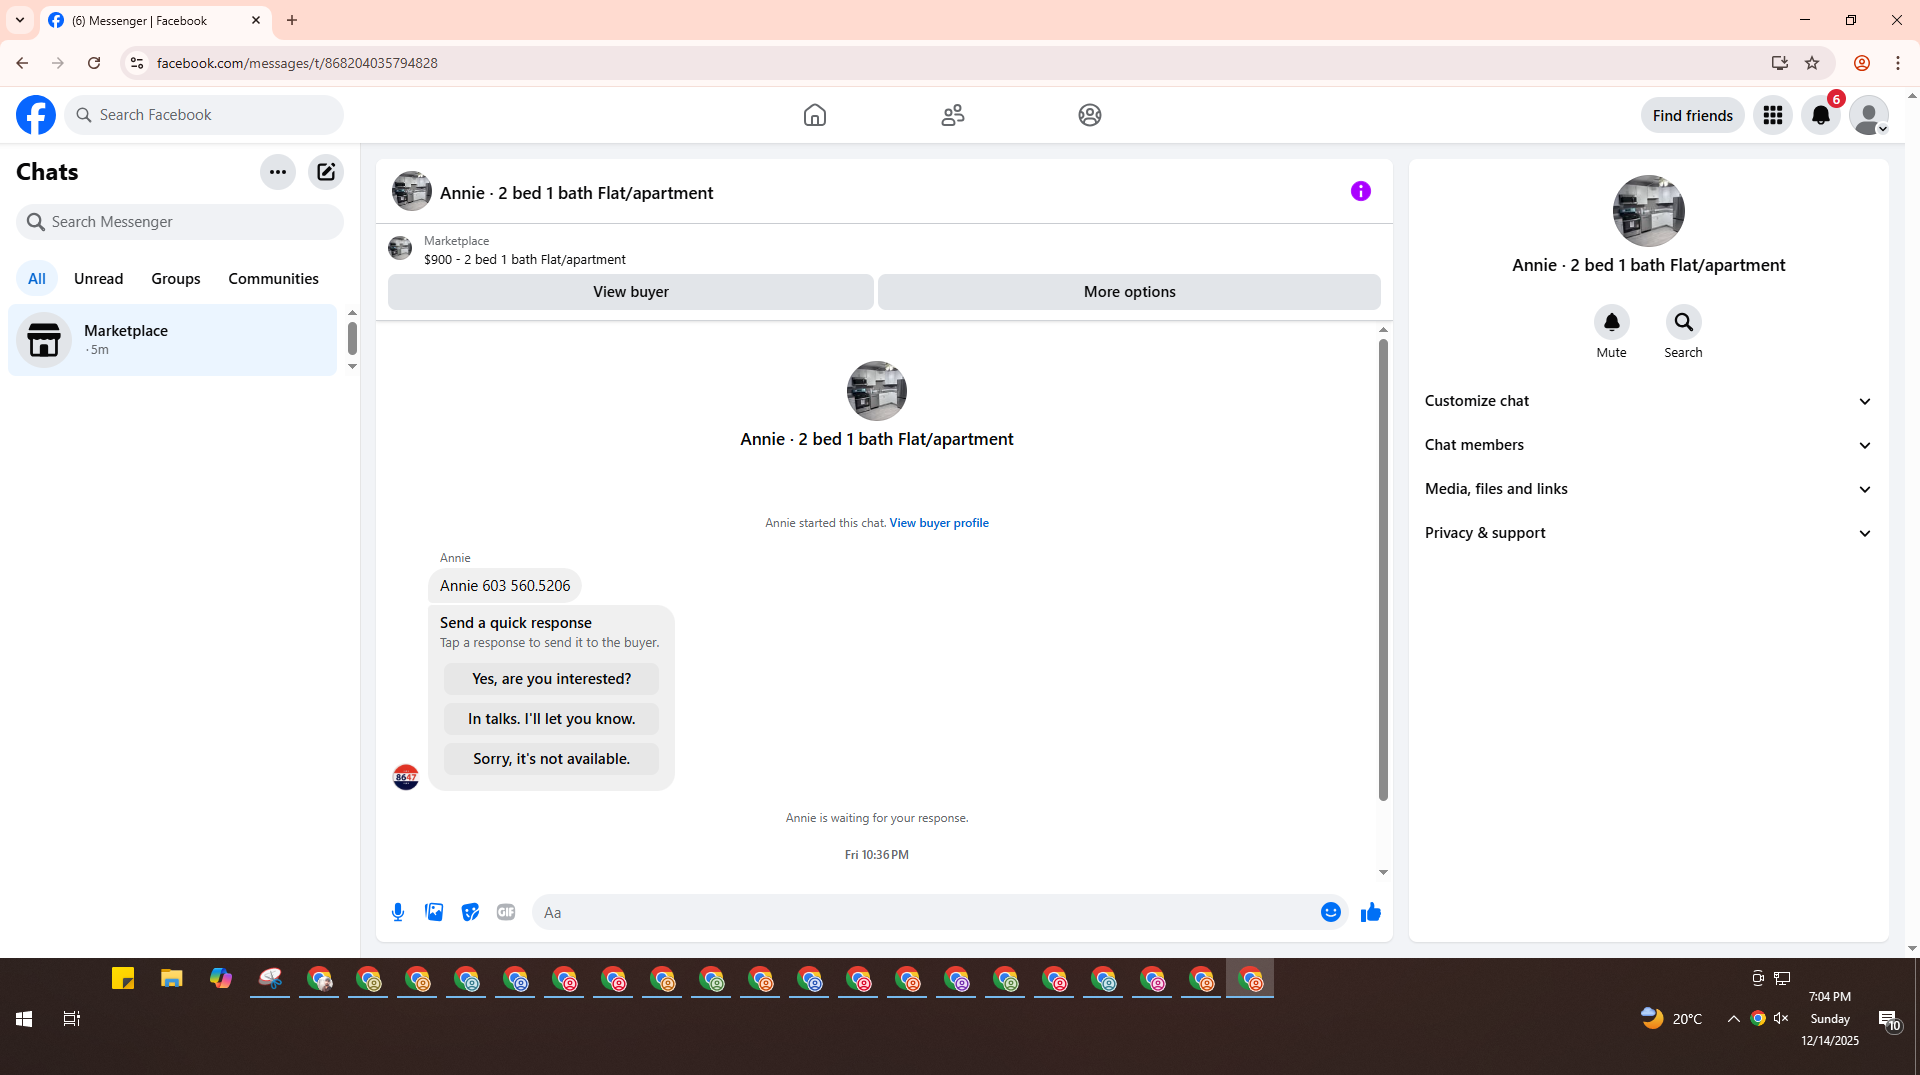Open the notifications bell
Viewport: 1920px width, 1075px height.
click(x=1821, y=115)
